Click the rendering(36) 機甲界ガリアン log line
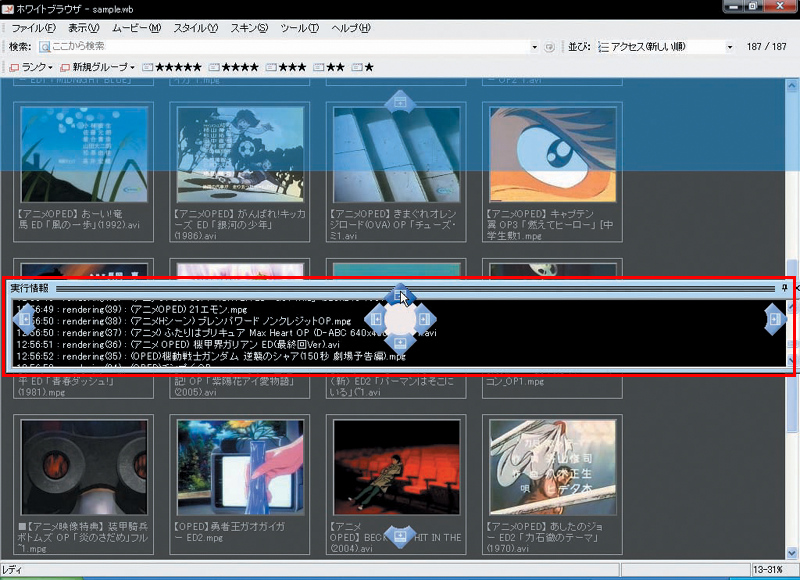 [178, 345]
